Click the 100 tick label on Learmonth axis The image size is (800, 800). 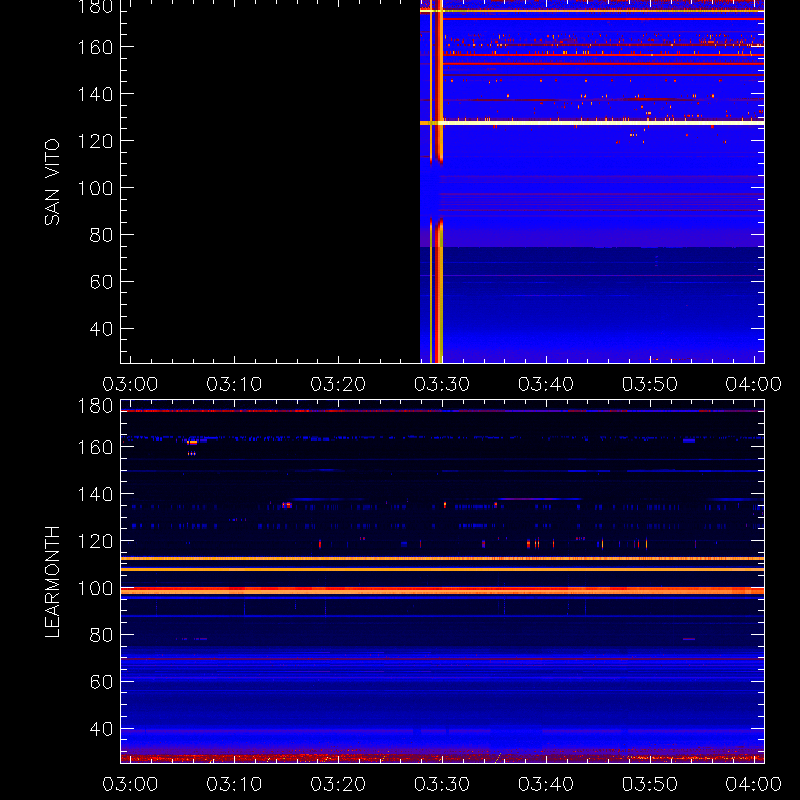(95, 588)
